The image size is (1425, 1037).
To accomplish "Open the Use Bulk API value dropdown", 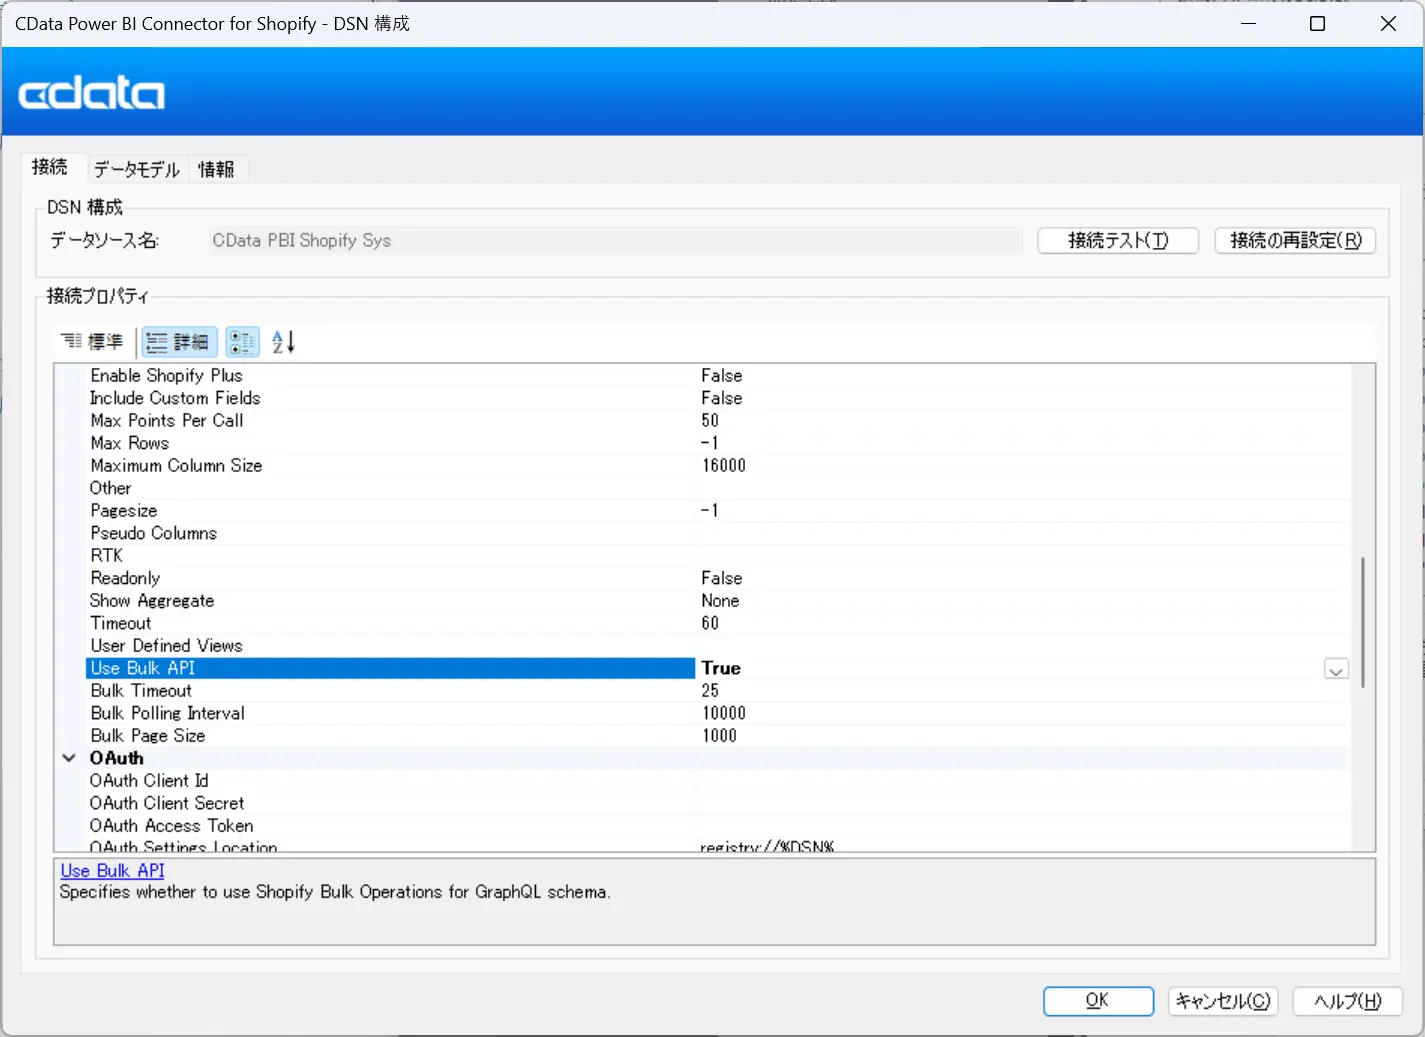I will click(x=1335, y=669).
